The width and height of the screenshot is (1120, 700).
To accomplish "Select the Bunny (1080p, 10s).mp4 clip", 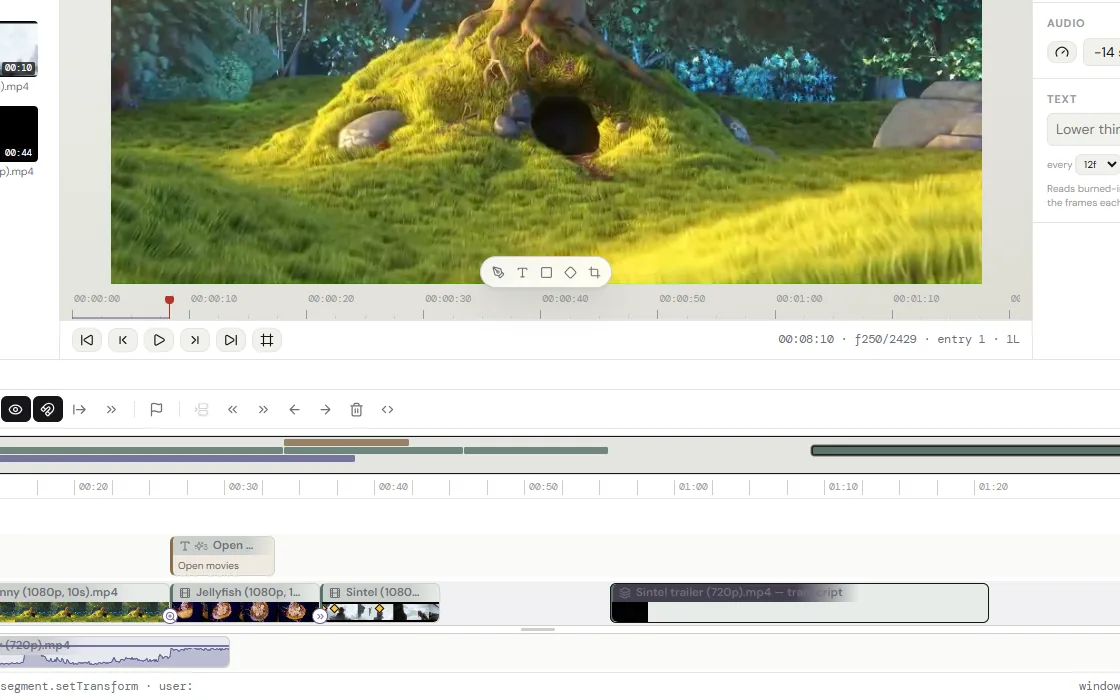I will pos(84,603).
